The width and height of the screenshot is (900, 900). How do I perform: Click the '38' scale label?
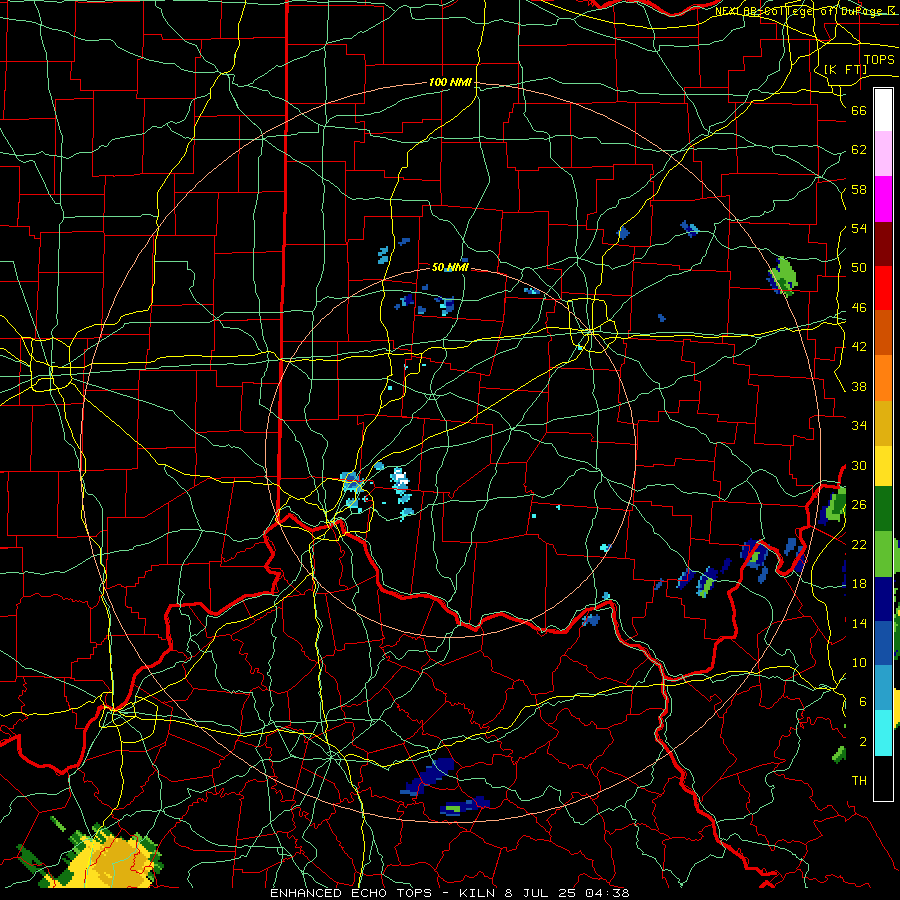coord(859,386)
